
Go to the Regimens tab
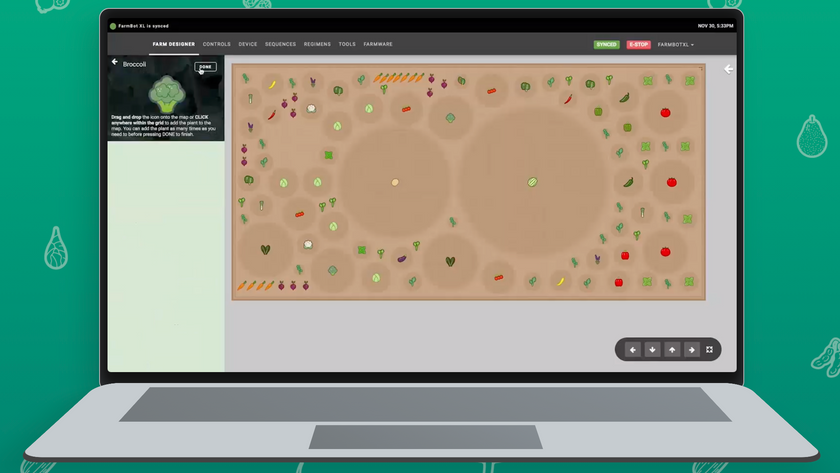coord(317,44)
